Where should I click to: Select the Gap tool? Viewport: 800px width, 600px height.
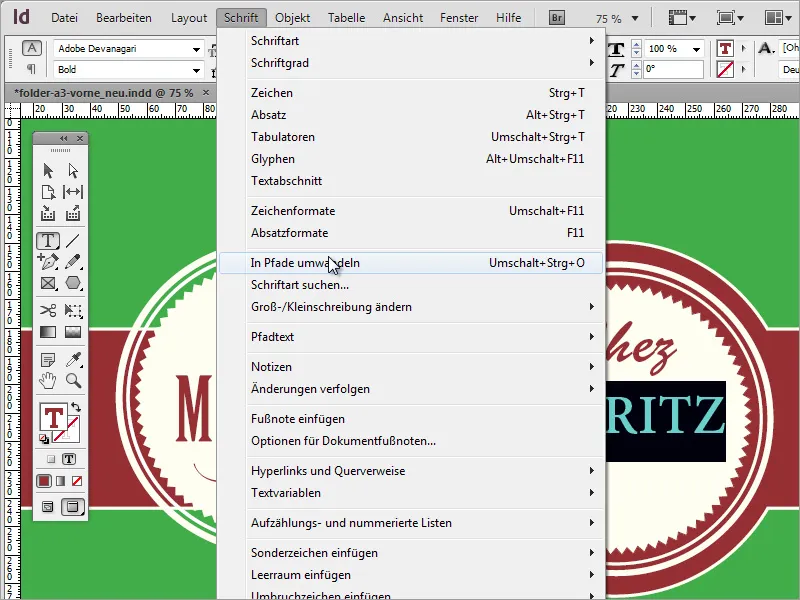coord(73,192)
